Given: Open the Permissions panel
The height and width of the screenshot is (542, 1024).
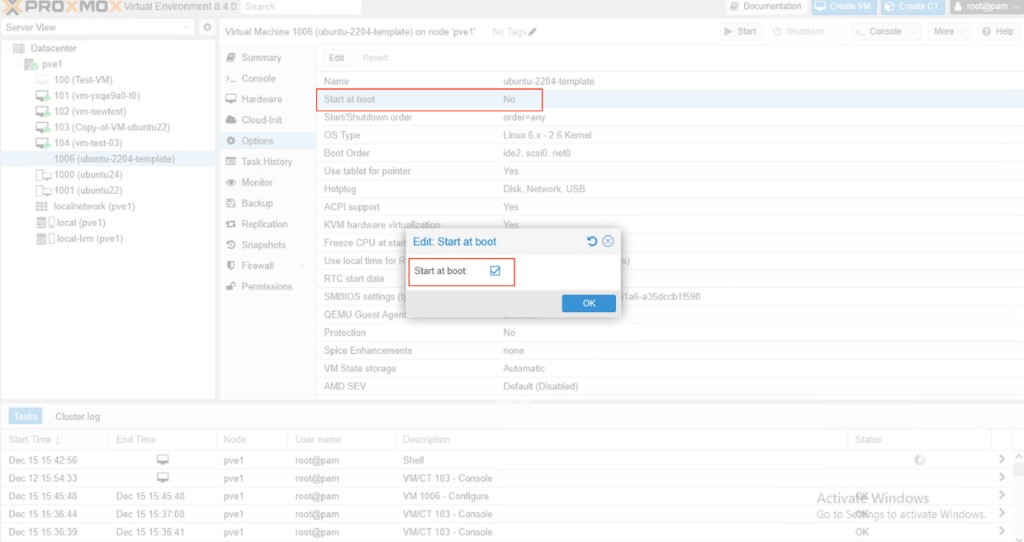Looking at the screenshot, I should (267, 287).
